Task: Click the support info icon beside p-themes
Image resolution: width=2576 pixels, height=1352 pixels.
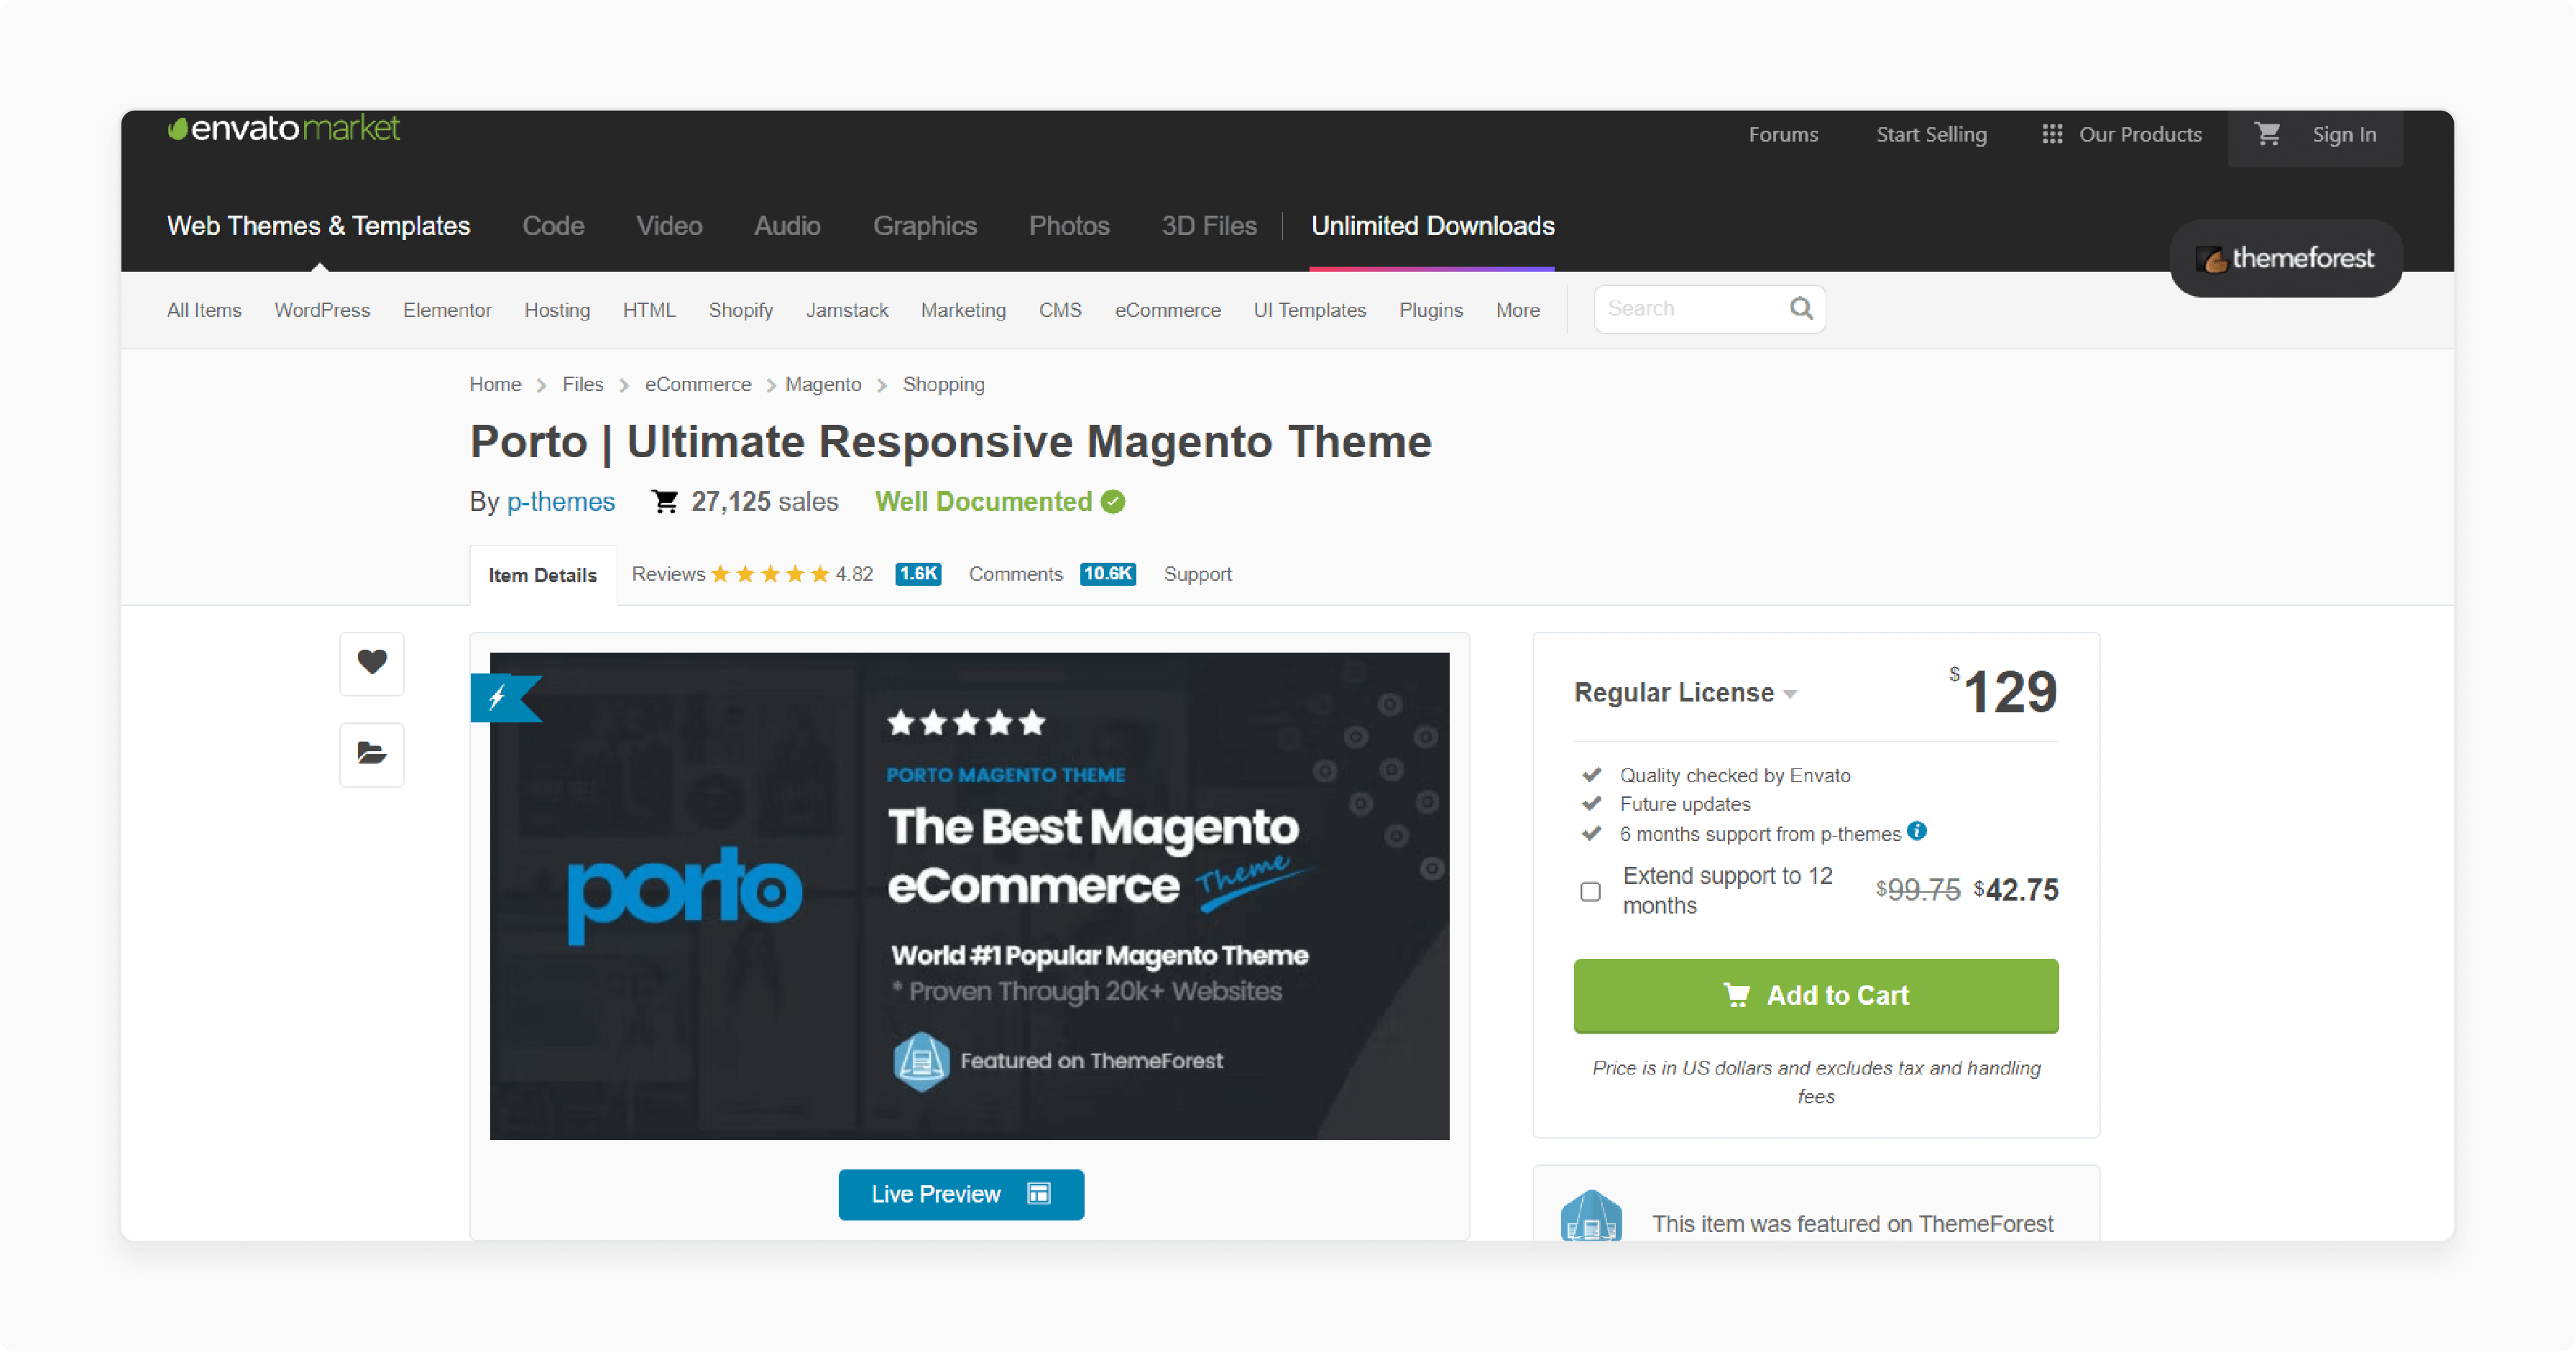Action: [x=1916, y=831]
